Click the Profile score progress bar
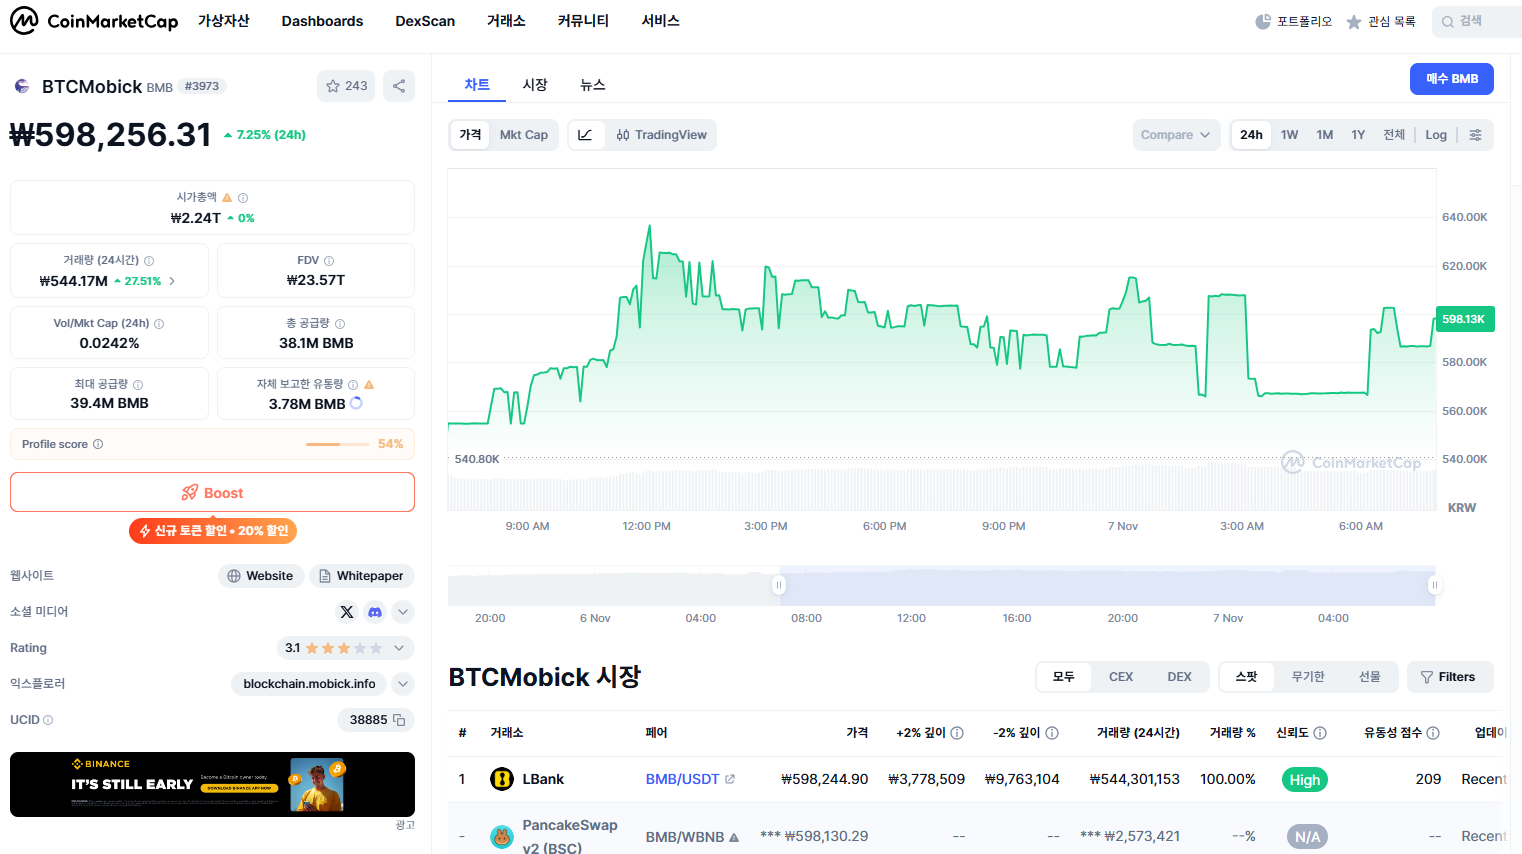 click(x=338, y=444)
